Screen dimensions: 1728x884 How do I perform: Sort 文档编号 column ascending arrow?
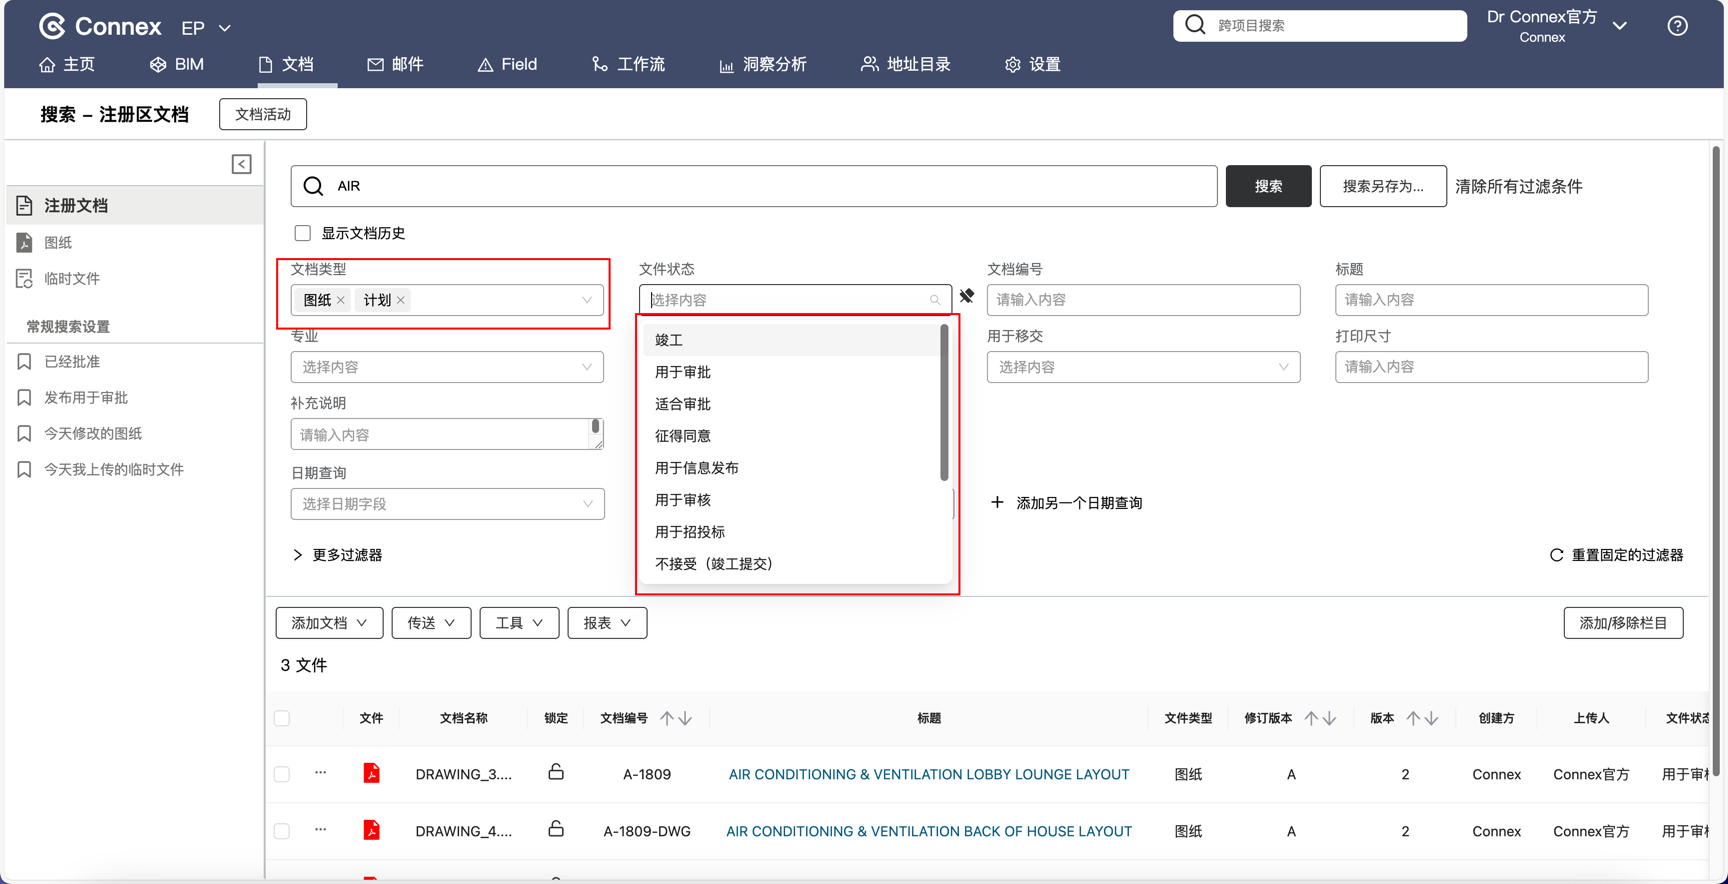coord(667,718)
